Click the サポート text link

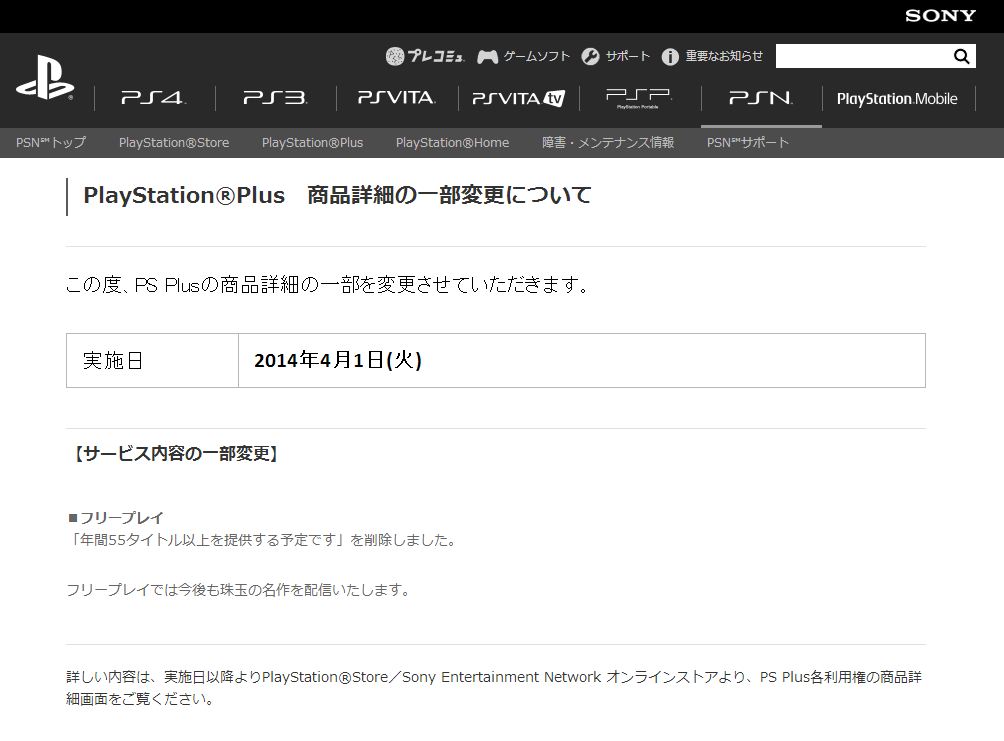pos(628,56)
